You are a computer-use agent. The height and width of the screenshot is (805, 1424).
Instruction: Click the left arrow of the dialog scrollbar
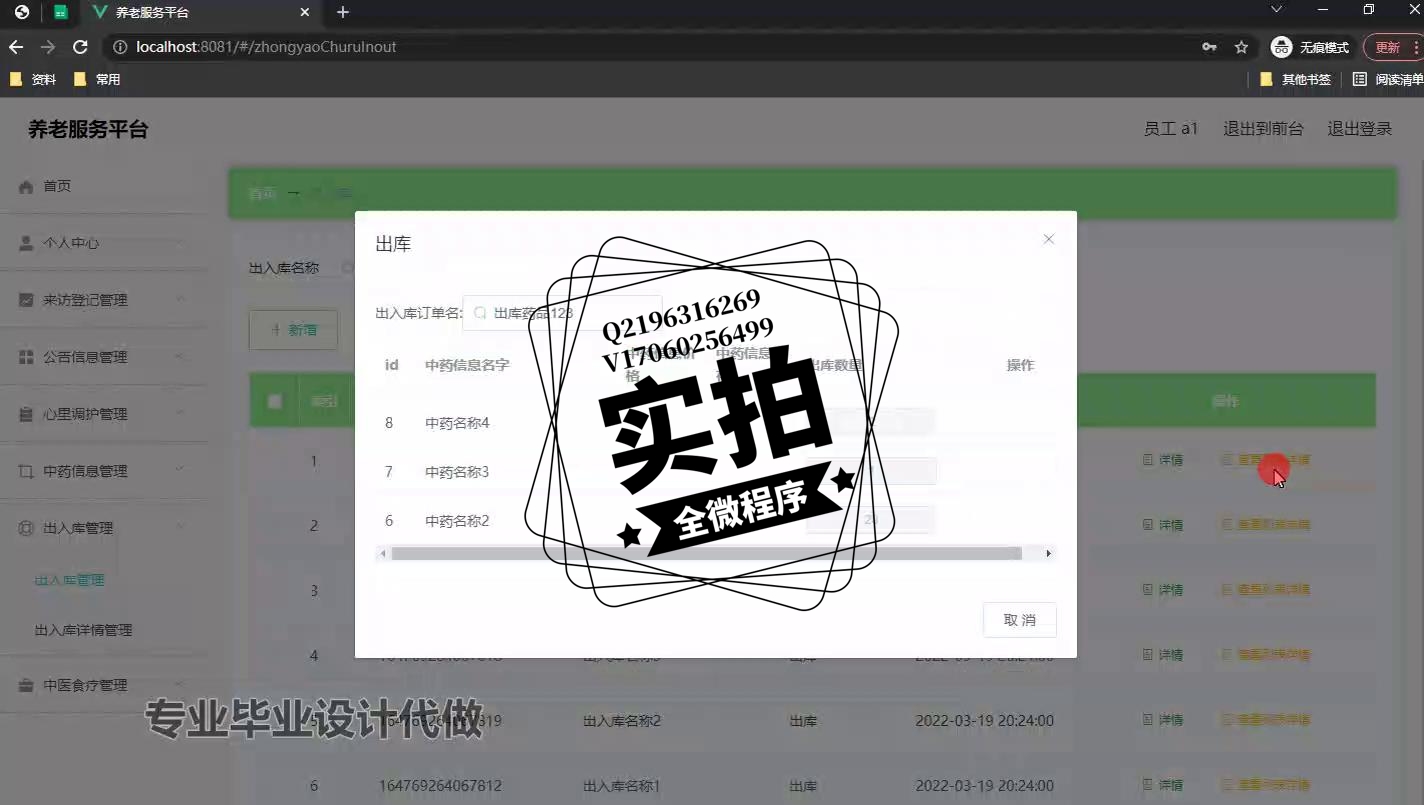[x=382, y=553]
